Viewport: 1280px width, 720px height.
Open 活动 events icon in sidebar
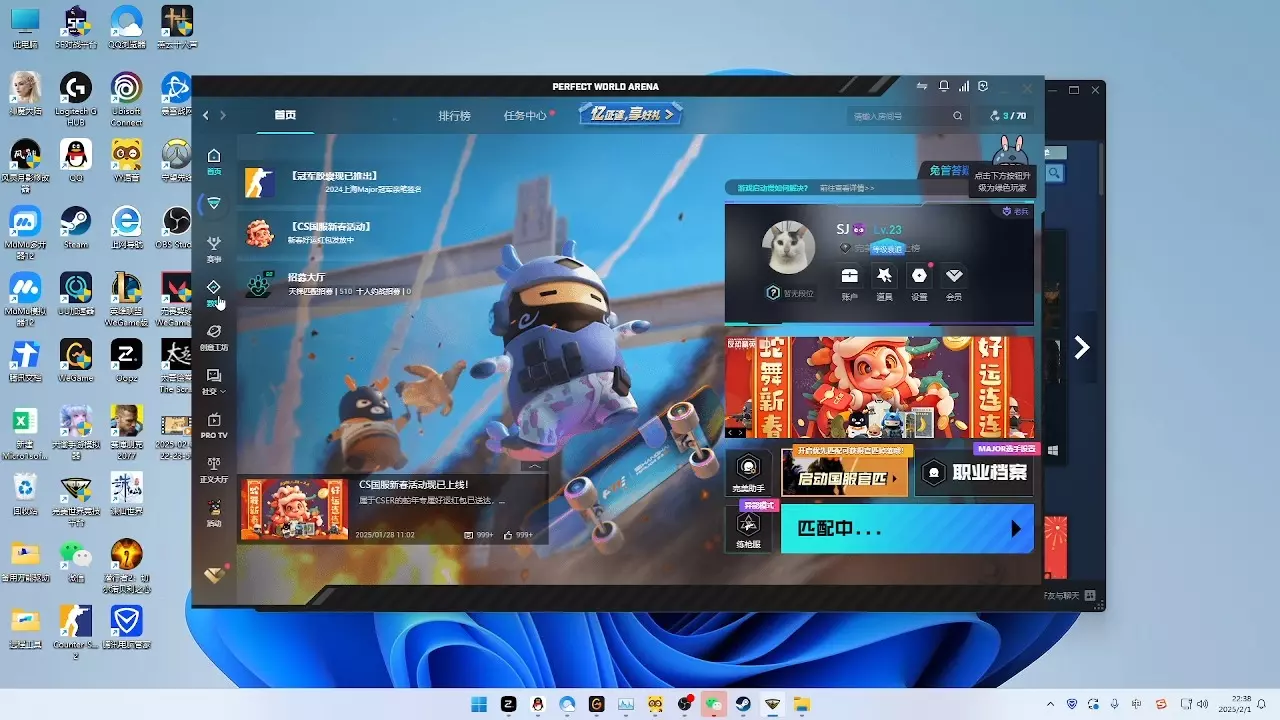[213, 513]
